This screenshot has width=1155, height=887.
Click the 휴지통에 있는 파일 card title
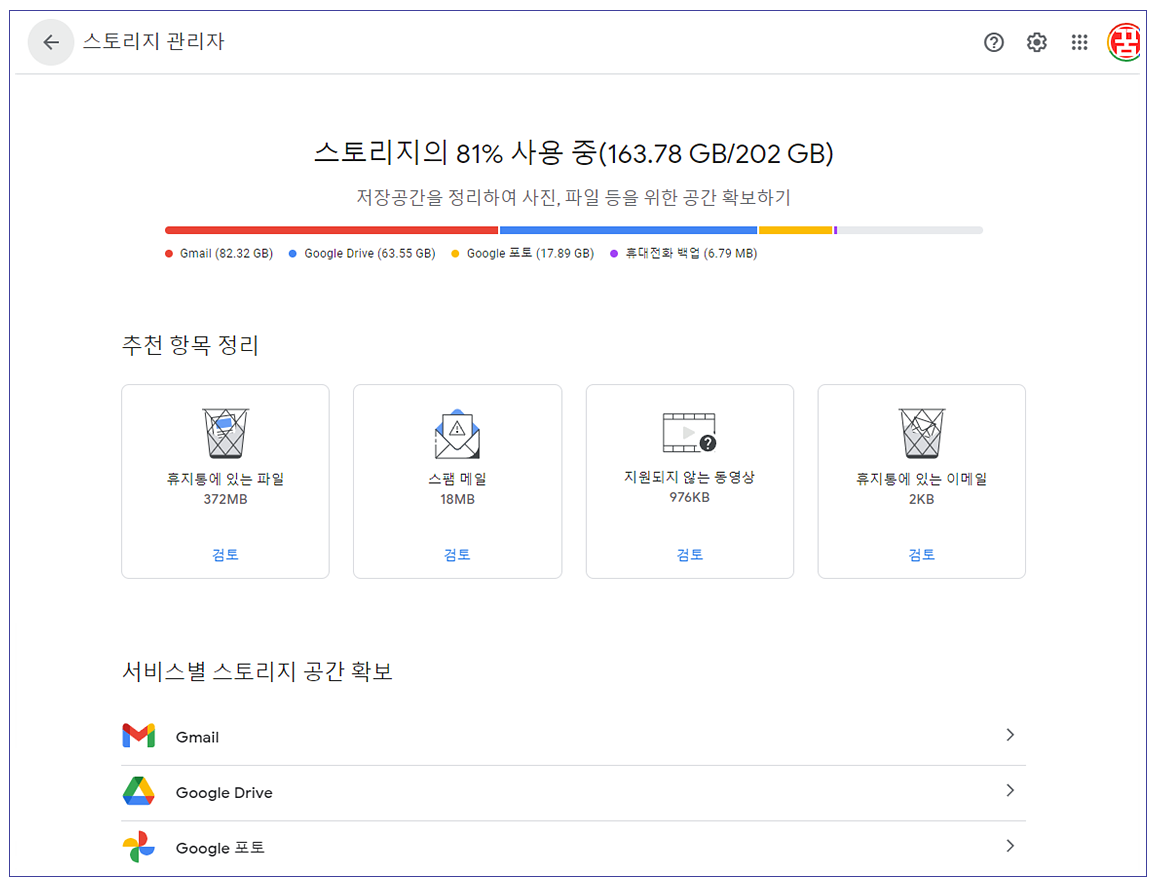pos(225,479)
